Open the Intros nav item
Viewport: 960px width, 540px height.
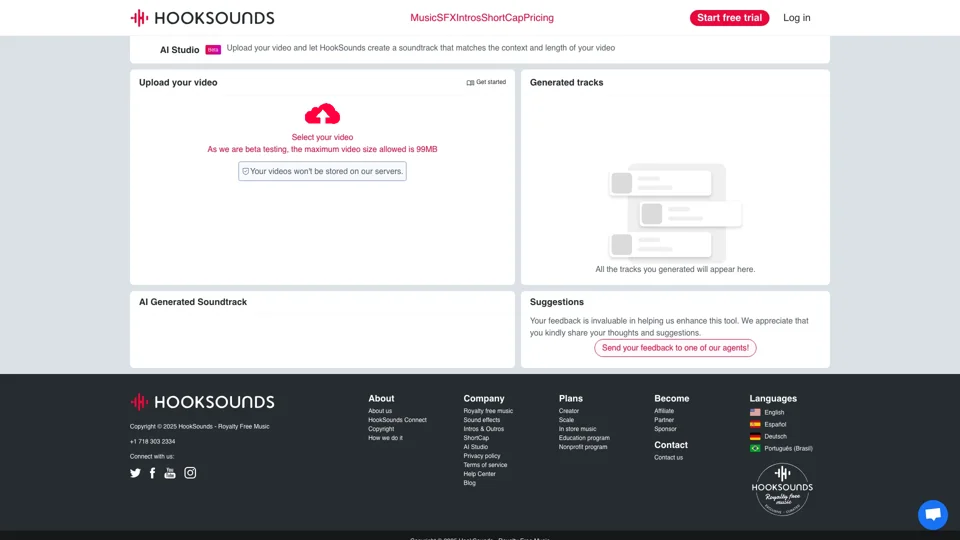click(x=468, y=18)
